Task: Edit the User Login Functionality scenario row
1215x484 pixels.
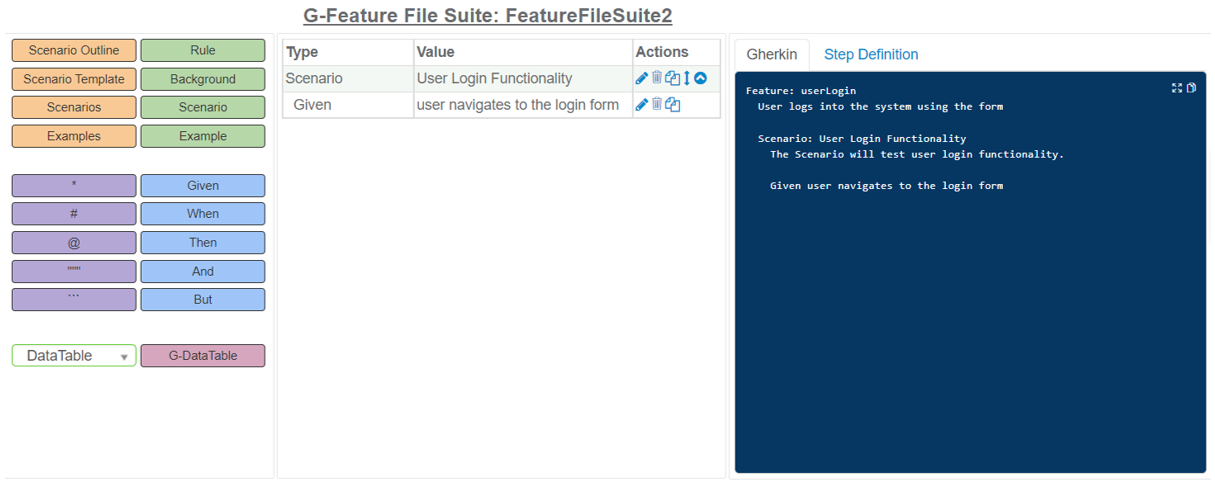Action: (641, 78)
